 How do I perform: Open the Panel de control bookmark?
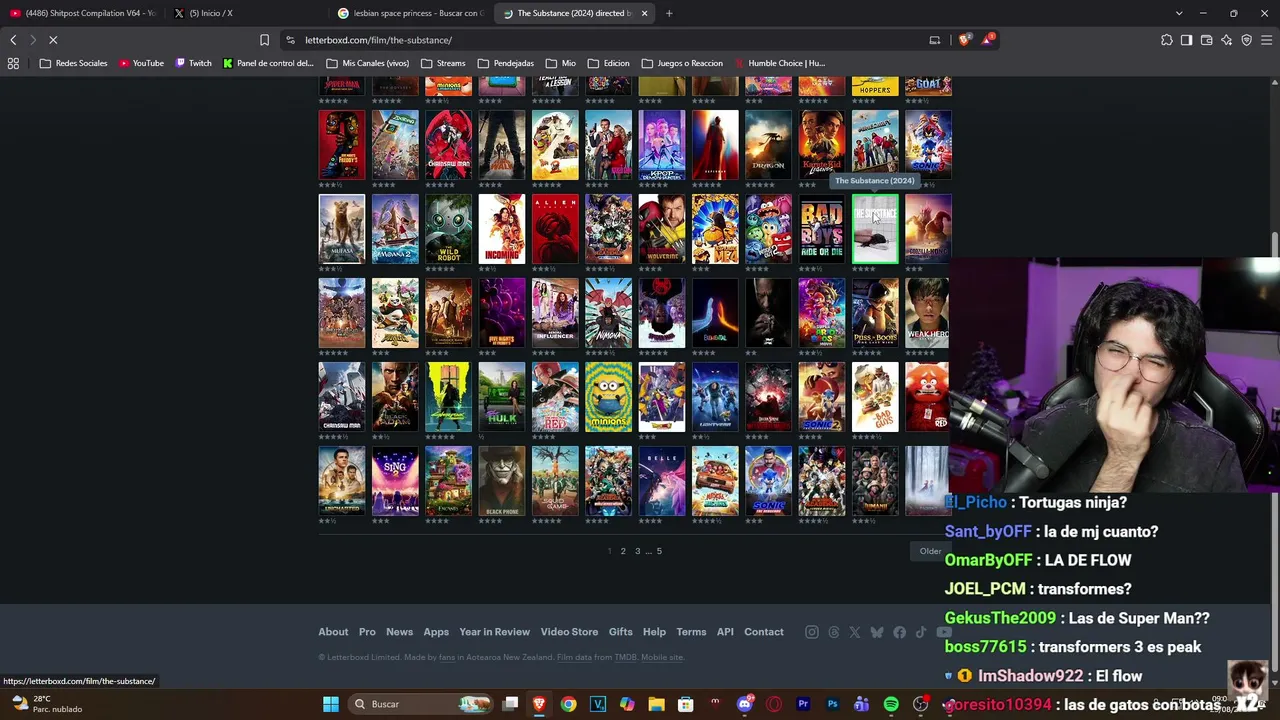click(268, 63)
